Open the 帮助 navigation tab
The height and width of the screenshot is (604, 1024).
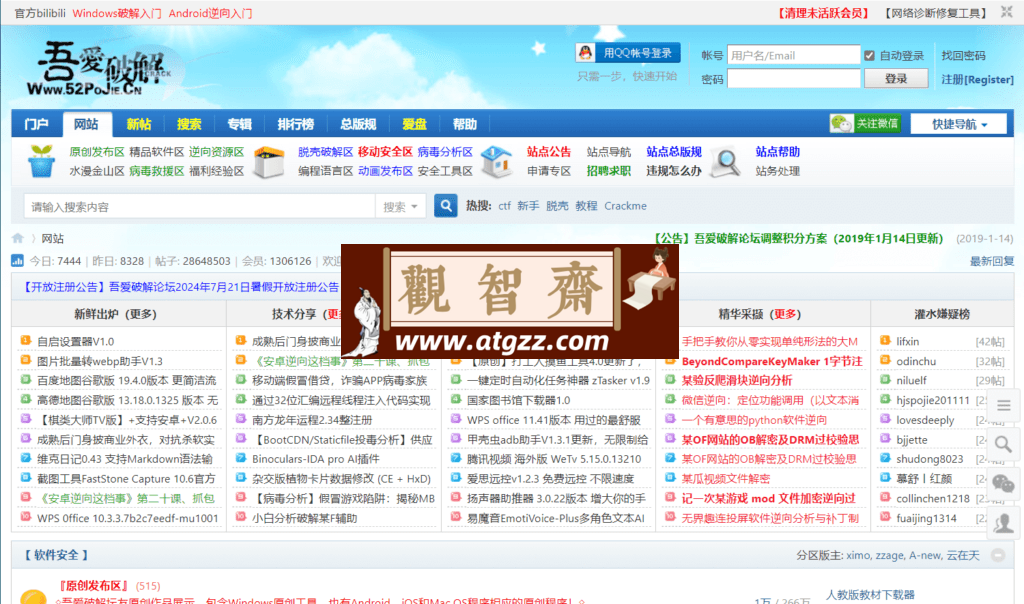pyautogui.click(x=464, y=124)
